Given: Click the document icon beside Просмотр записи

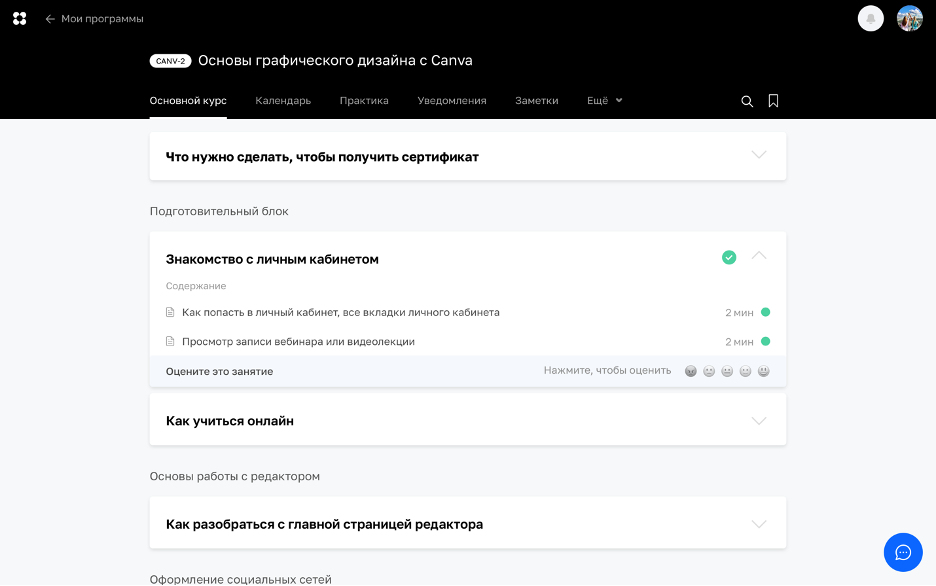Looking at the screenshot, I should (170, 341).
